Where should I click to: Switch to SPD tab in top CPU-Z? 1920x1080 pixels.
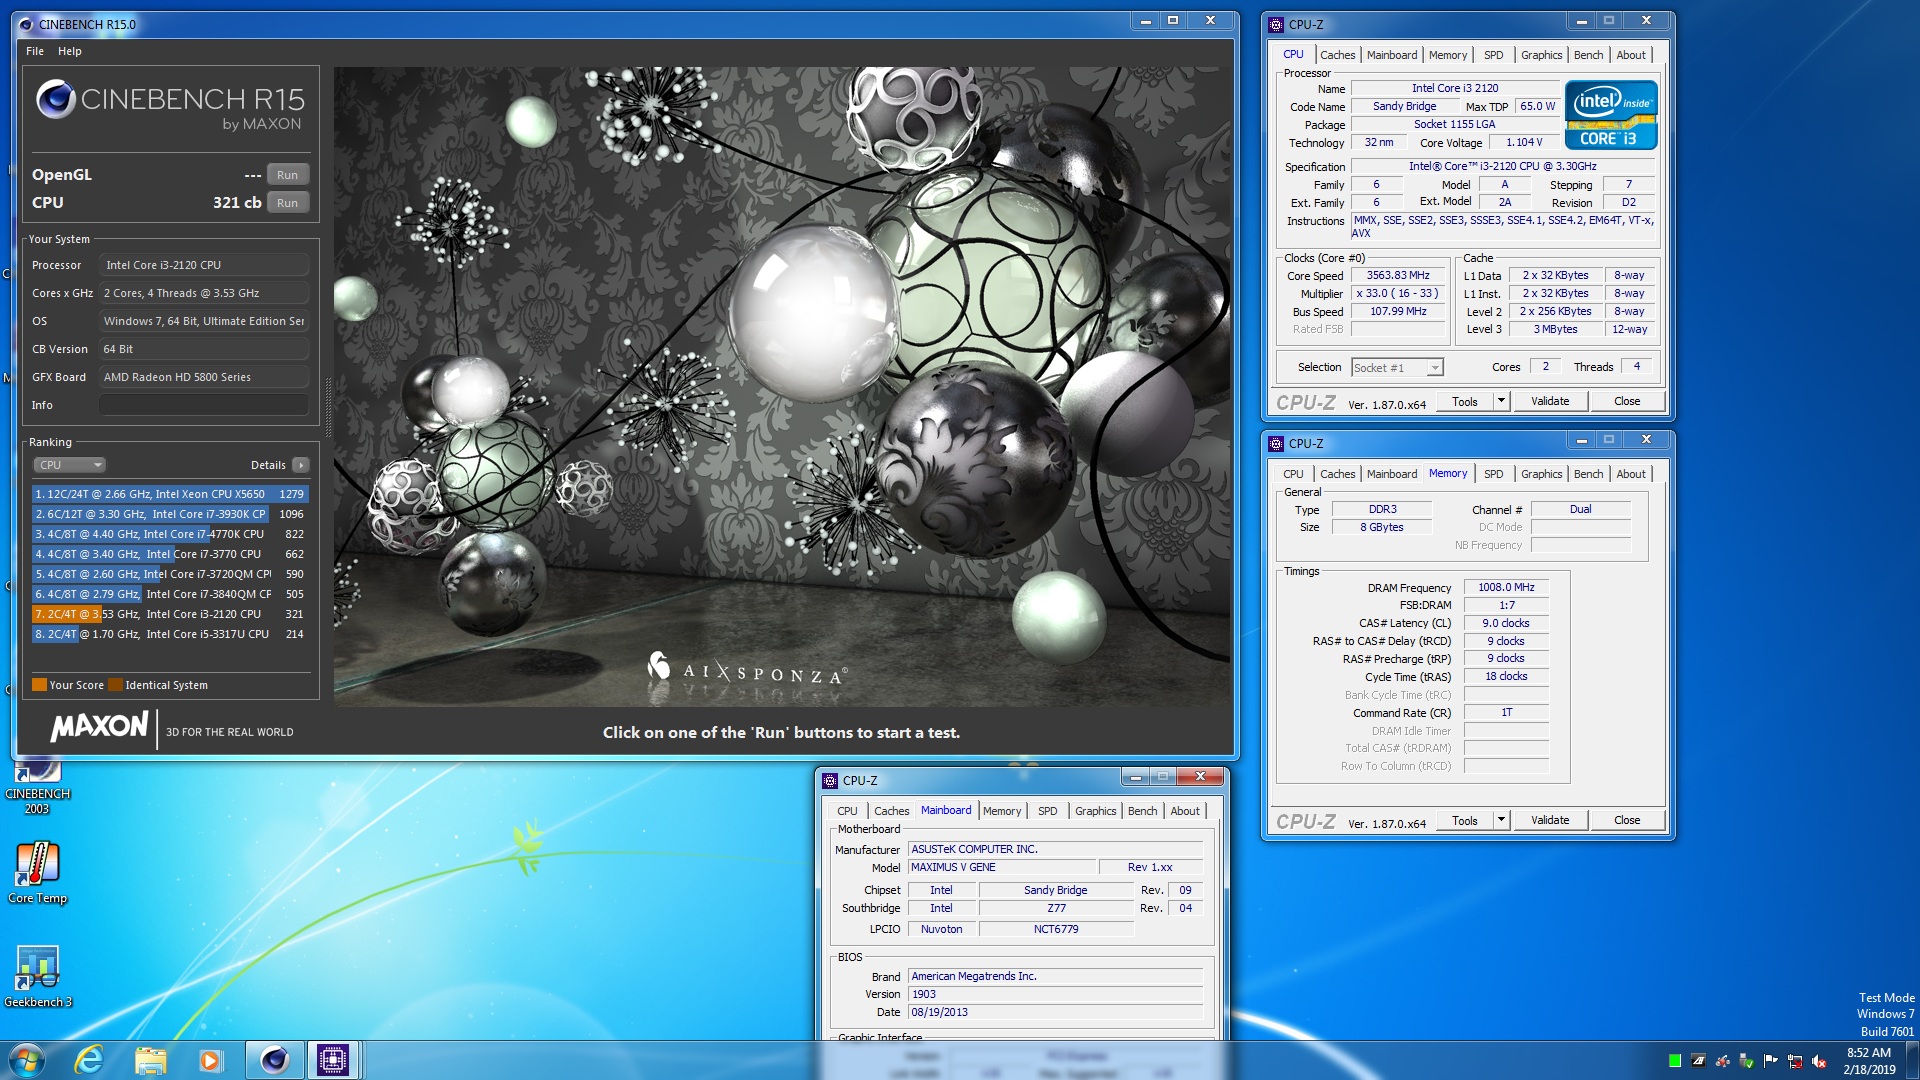(x=1493, y=55)
